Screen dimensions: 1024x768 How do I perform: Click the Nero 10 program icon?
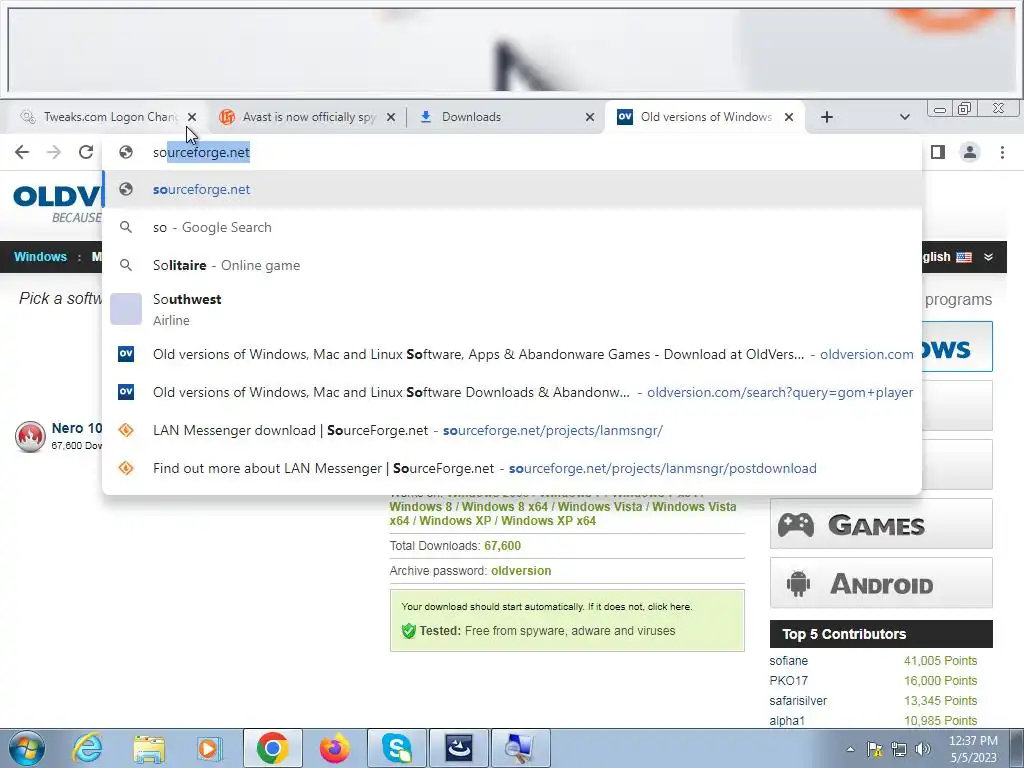tap(30, 436)
